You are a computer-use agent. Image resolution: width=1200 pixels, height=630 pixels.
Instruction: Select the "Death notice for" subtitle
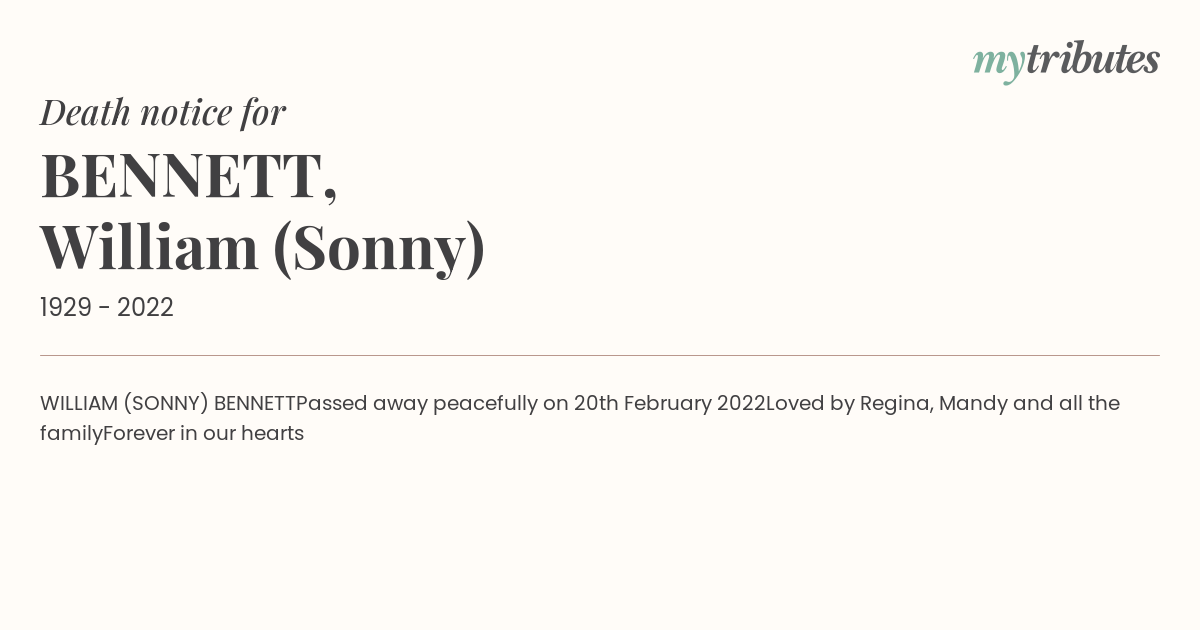[163, 112]
